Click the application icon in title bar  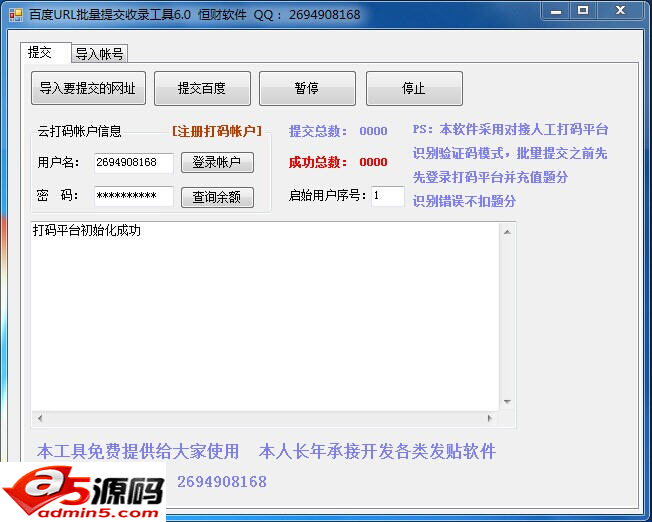pos(16,15)
